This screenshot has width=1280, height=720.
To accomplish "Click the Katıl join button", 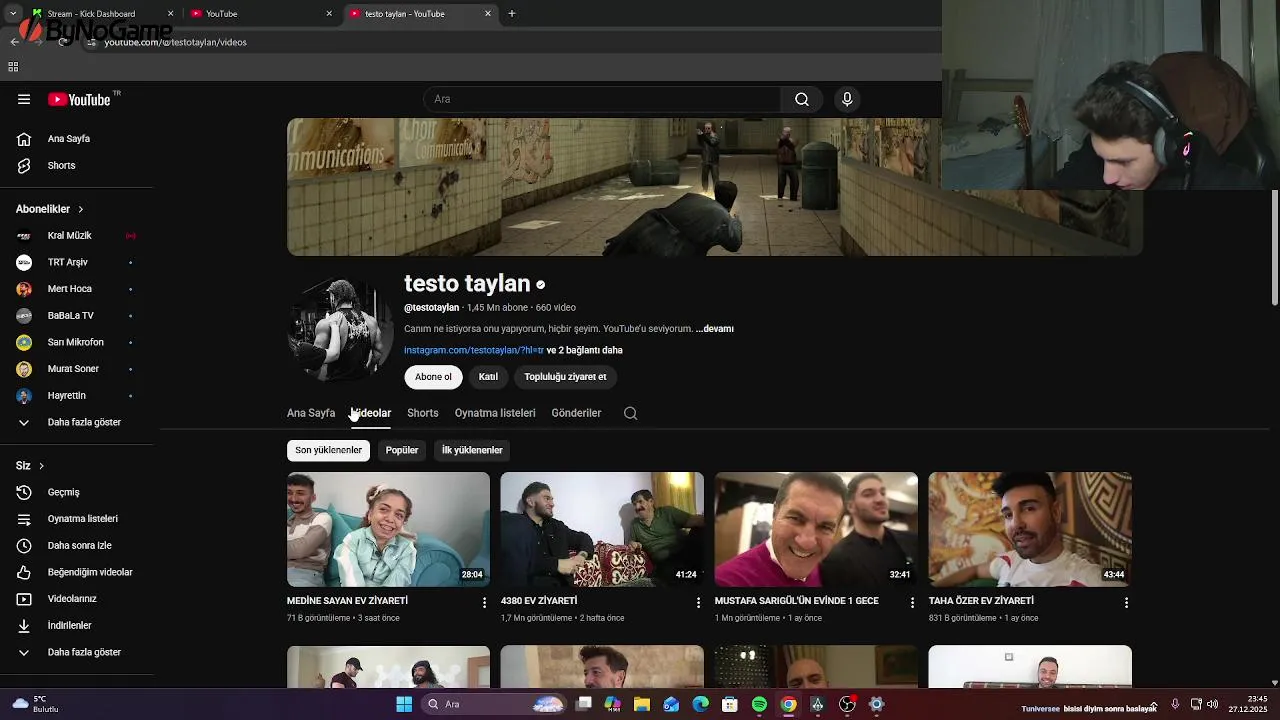I will (488, 377).
